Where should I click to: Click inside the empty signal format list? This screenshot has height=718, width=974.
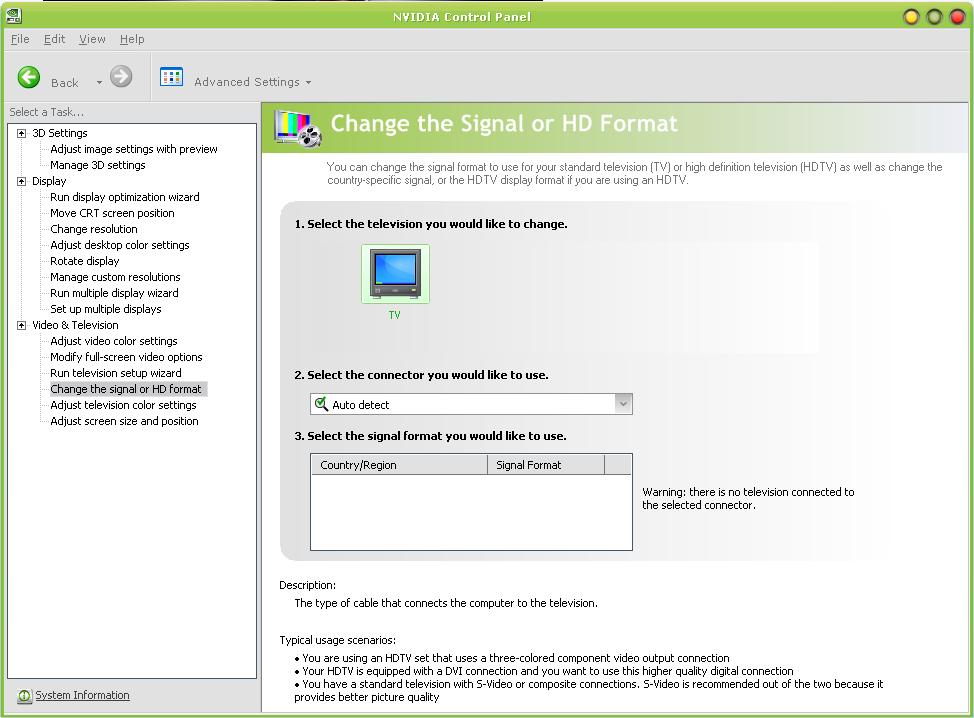pyautogui.click(x=471, y=512)
